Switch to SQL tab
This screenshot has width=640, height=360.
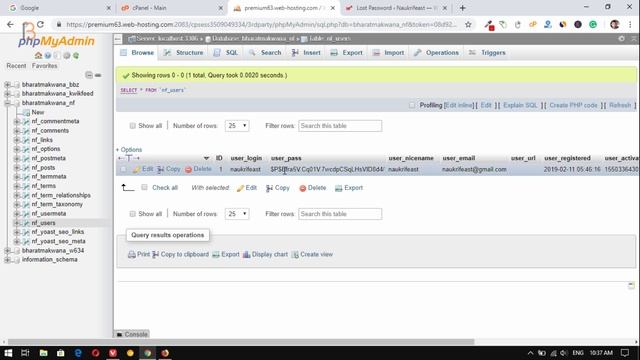[x=226, y=53]
